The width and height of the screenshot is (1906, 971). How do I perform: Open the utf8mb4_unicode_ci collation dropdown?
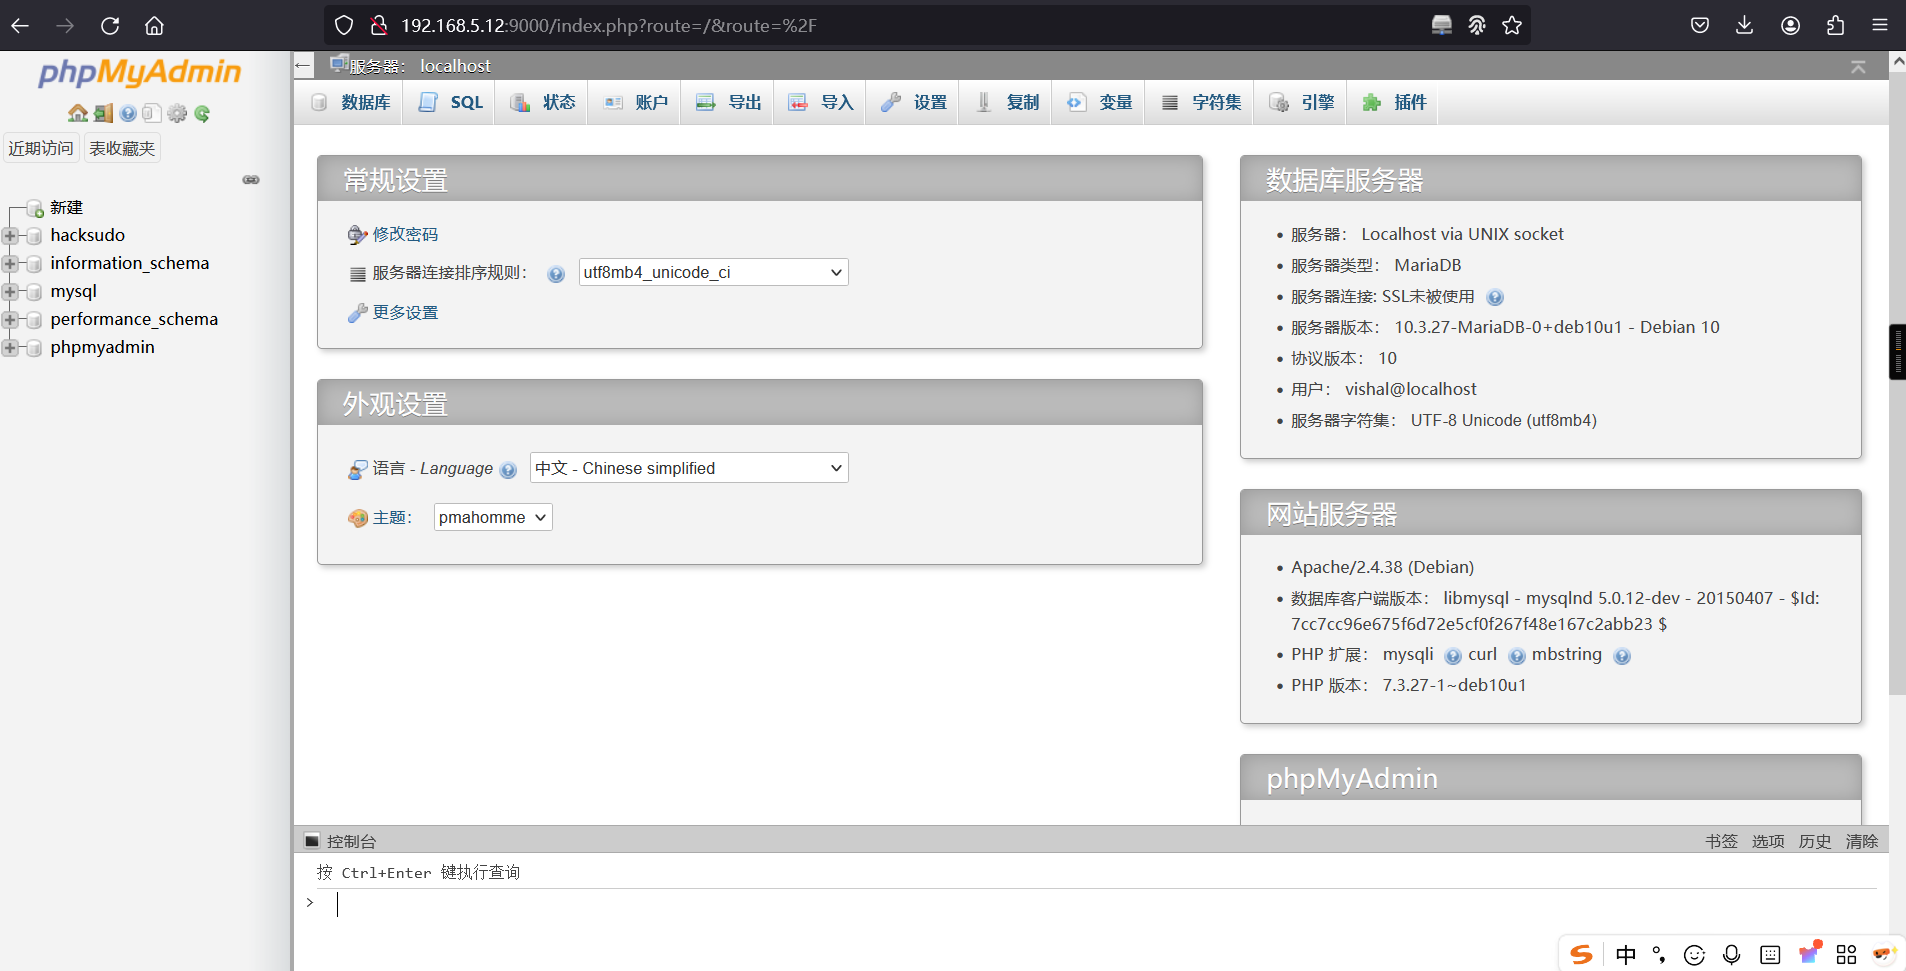713,272
